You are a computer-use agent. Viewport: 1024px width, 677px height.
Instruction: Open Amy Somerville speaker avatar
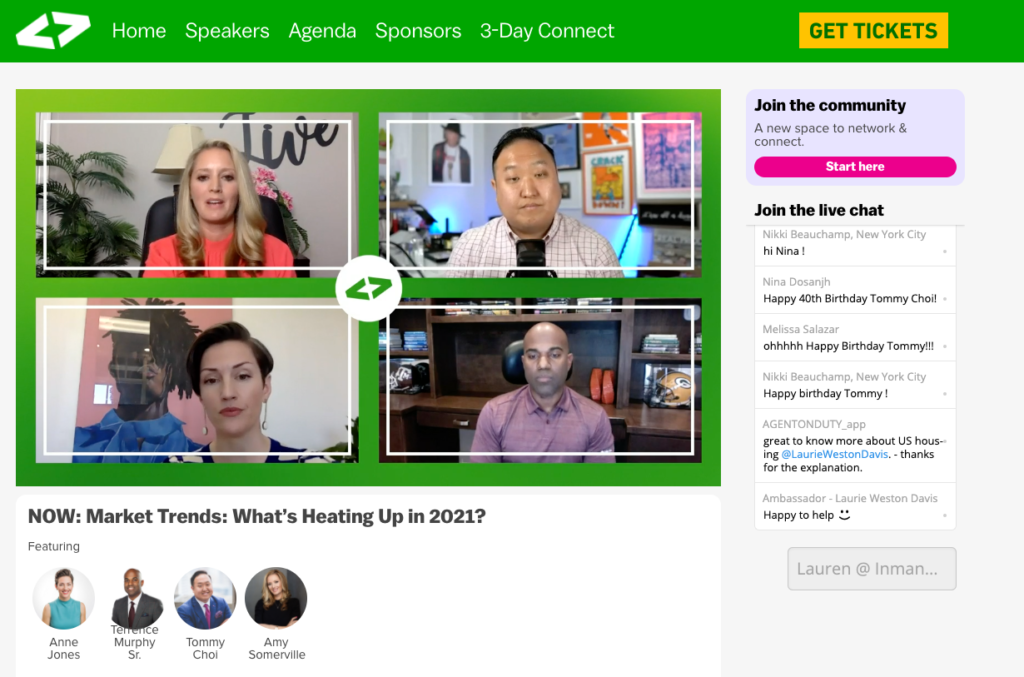(x=276, y=598)
